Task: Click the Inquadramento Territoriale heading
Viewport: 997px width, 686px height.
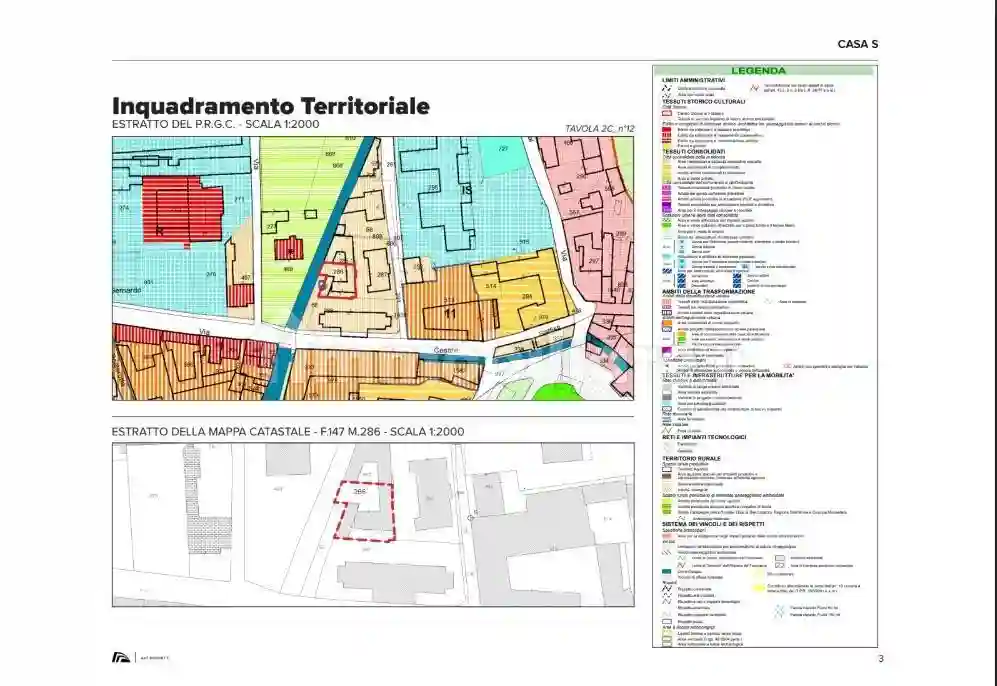Action: [271, 106]
